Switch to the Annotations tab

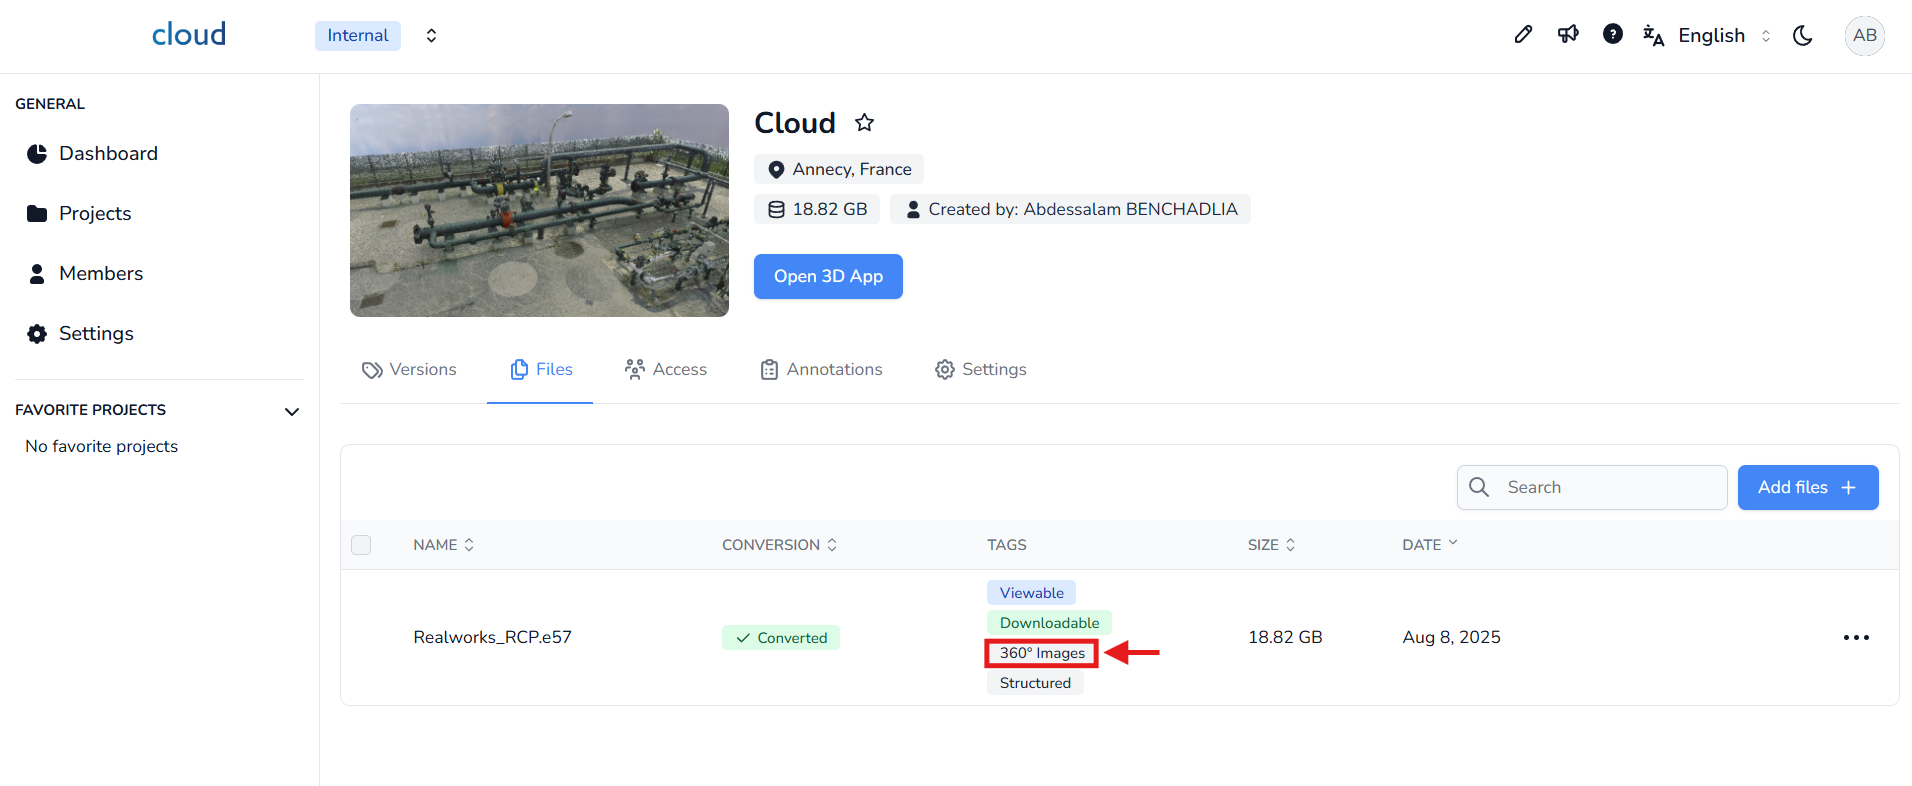click(821, 370)
